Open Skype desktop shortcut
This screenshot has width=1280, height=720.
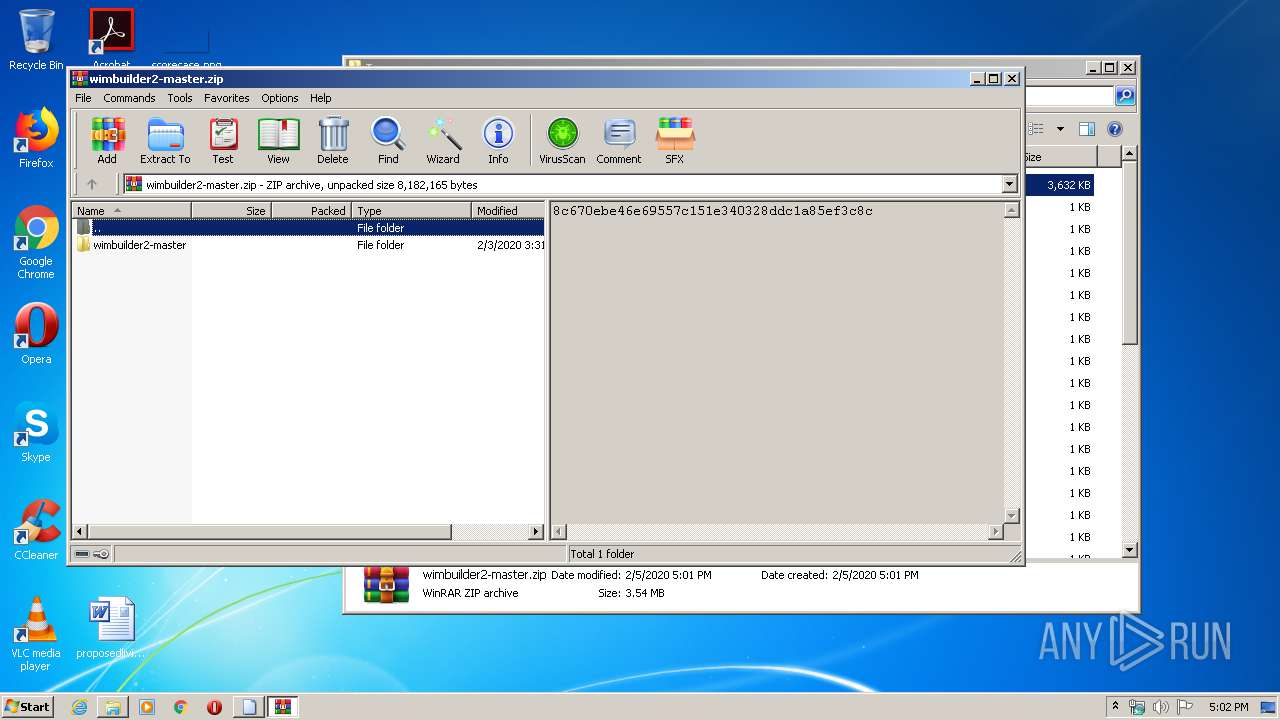36,432
